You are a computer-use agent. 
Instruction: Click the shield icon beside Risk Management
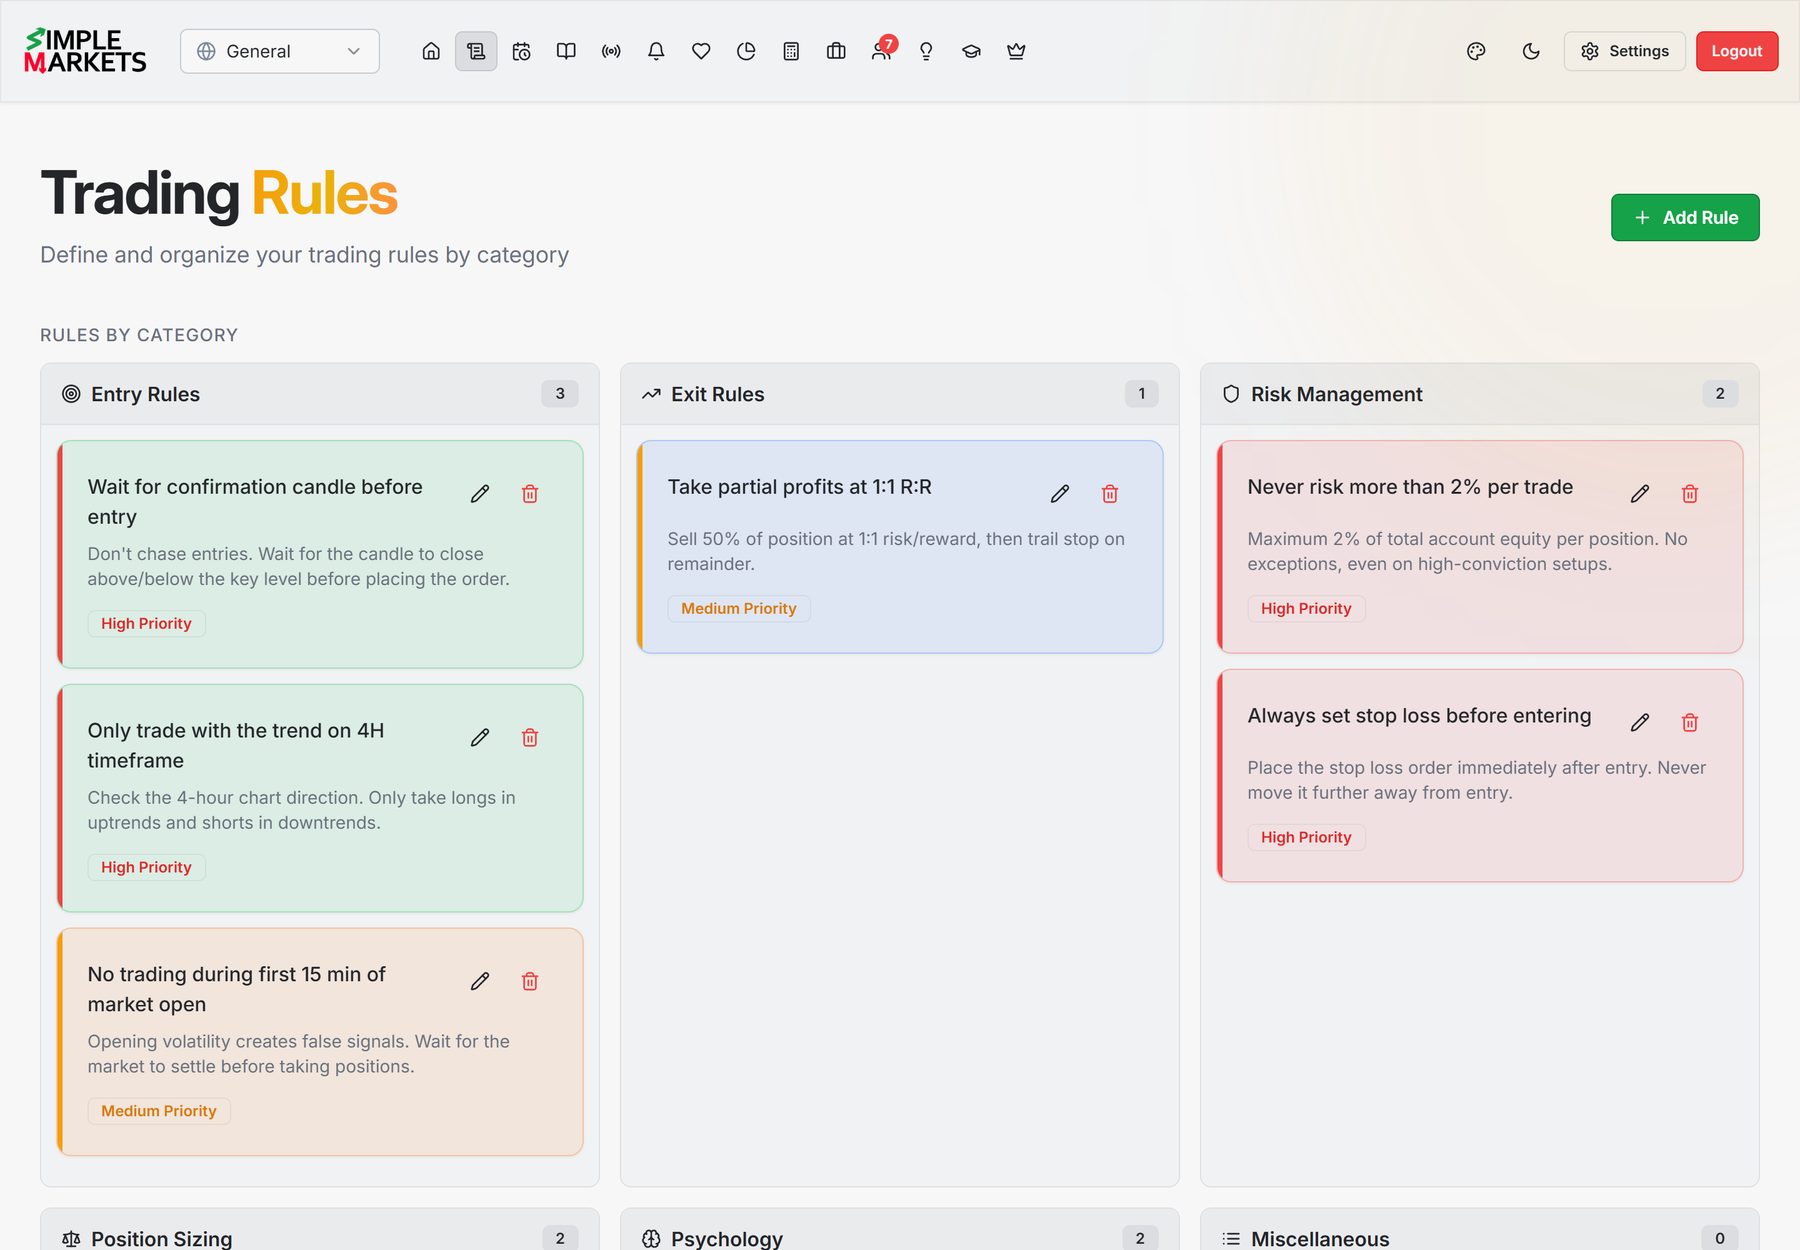(1231, 394)
